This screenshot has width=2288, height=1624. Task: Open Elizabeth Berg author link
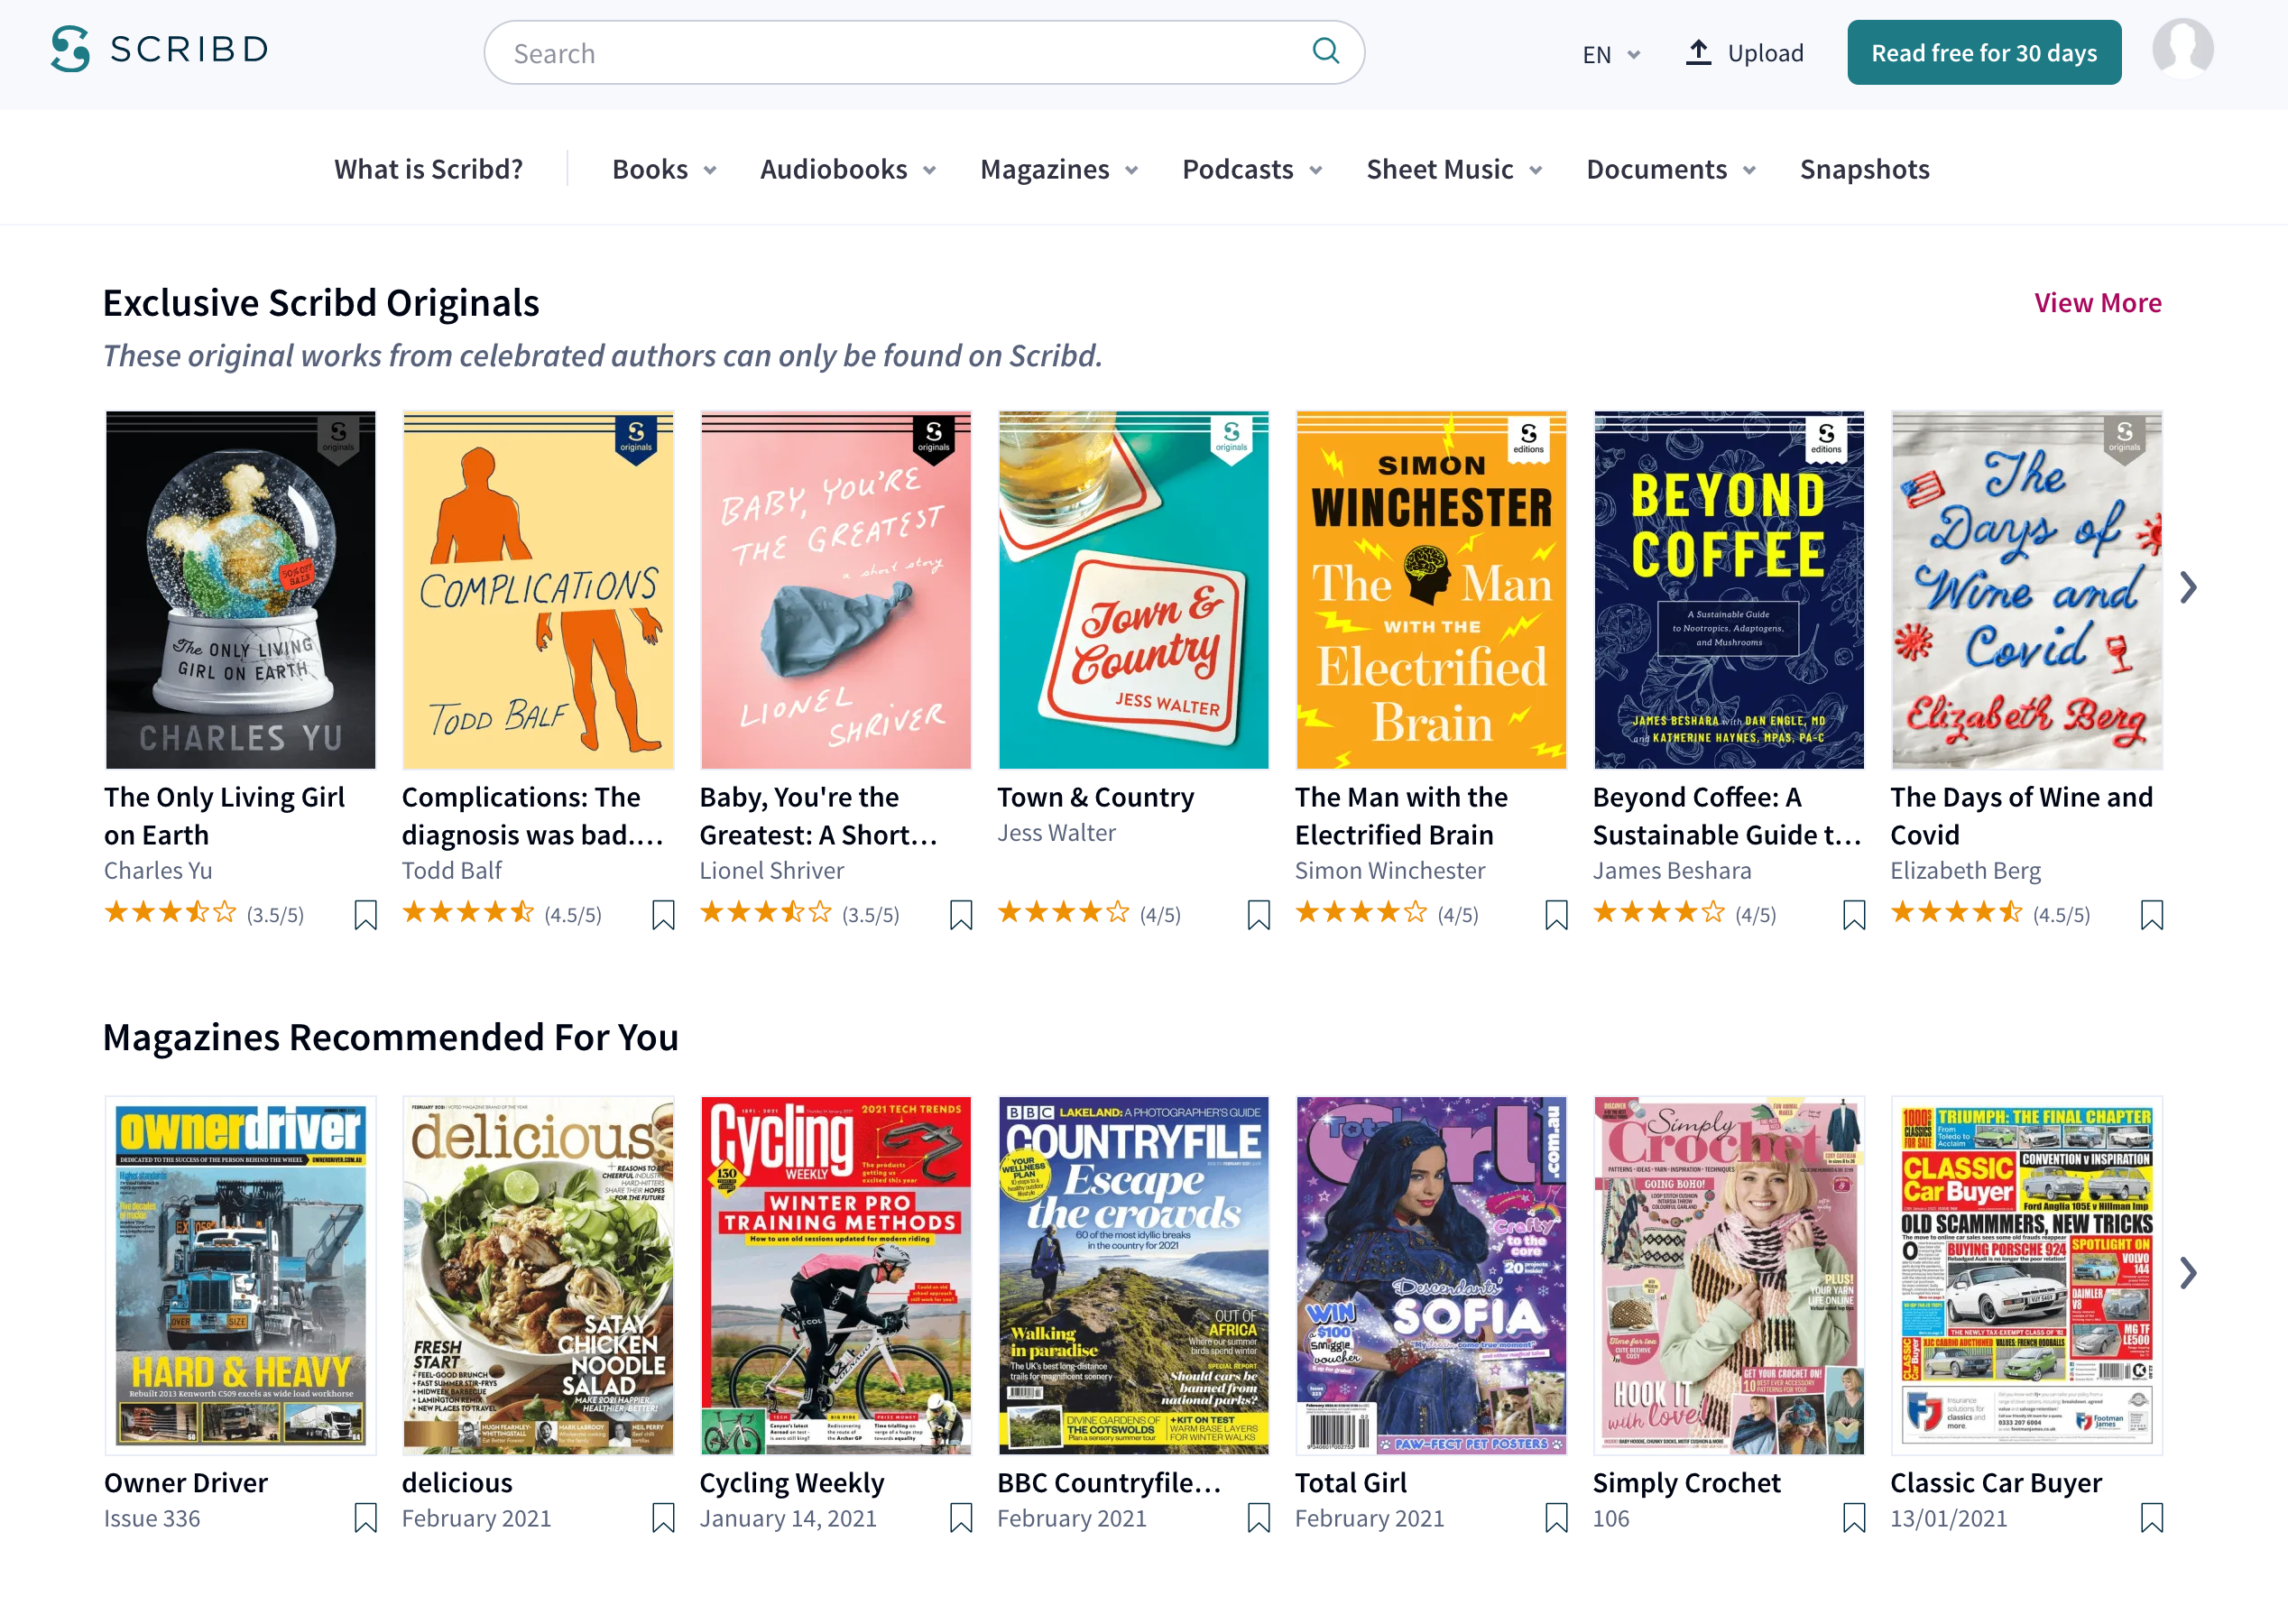coord(1965,870)
